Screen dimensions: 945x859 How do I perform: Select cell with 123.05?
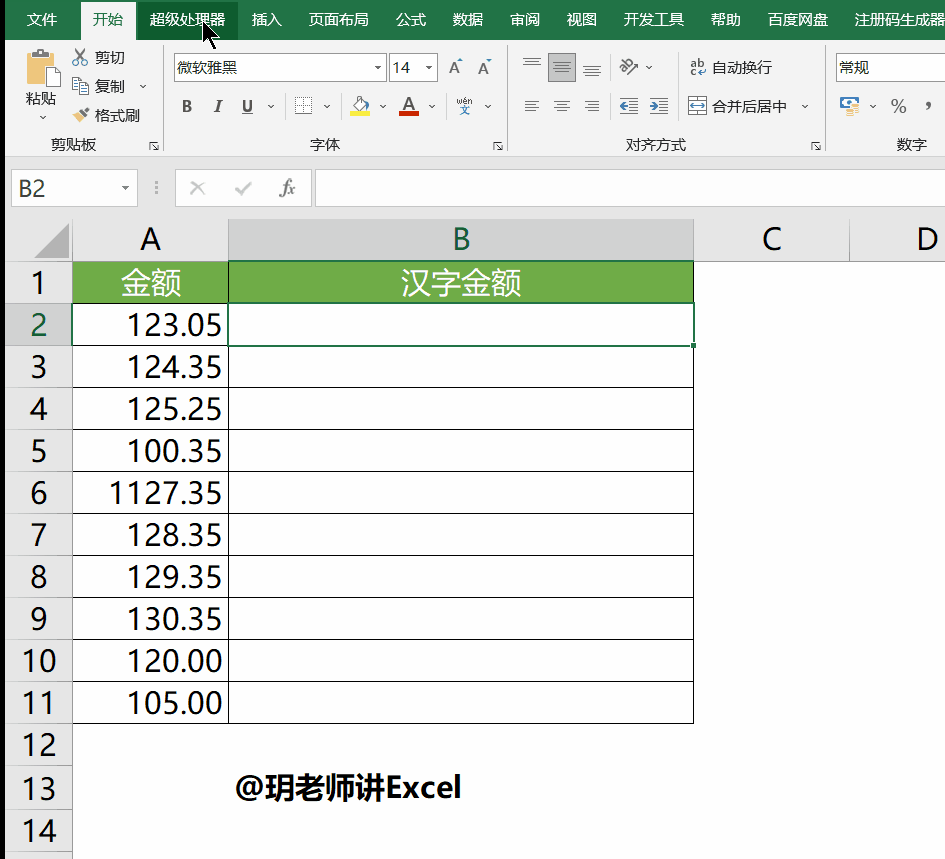[150, 325]
